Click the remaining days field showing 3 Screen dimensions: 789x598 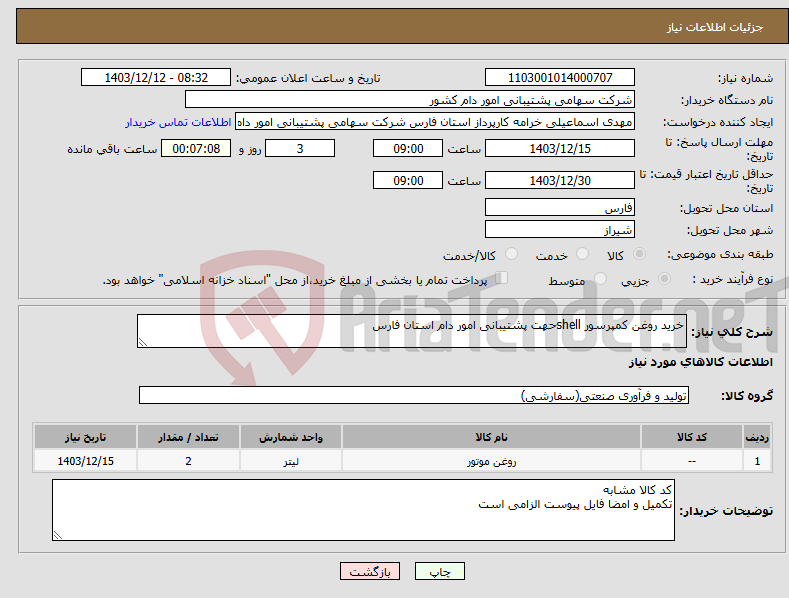300,148
